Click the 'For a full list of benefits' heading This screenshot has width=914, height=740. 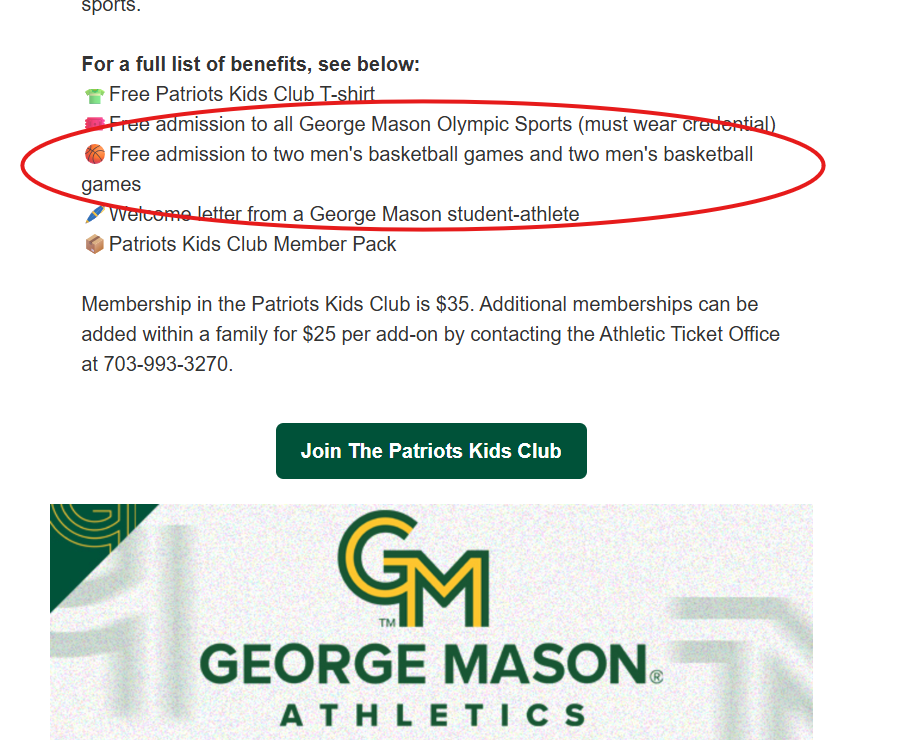(x=251, y=64)
